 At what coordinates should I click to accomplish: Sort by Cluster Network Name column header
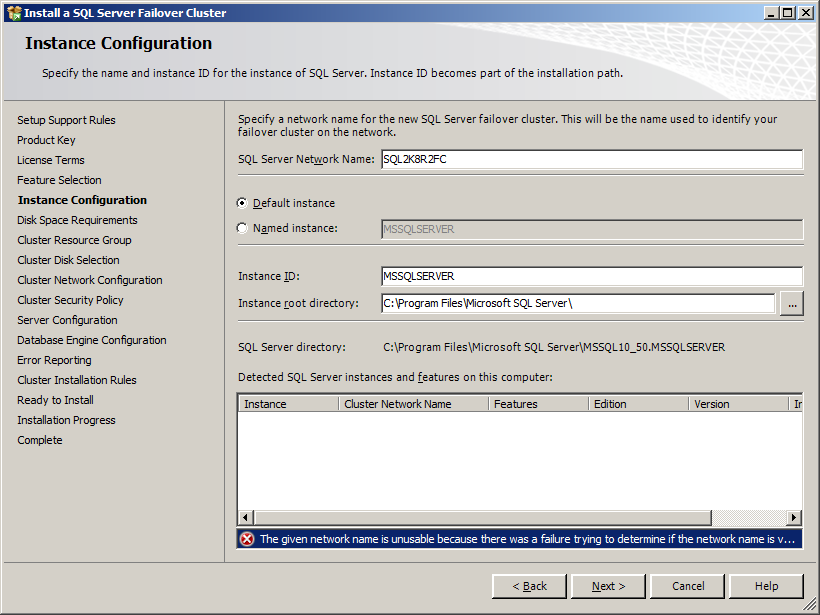[x=414, y=404]
